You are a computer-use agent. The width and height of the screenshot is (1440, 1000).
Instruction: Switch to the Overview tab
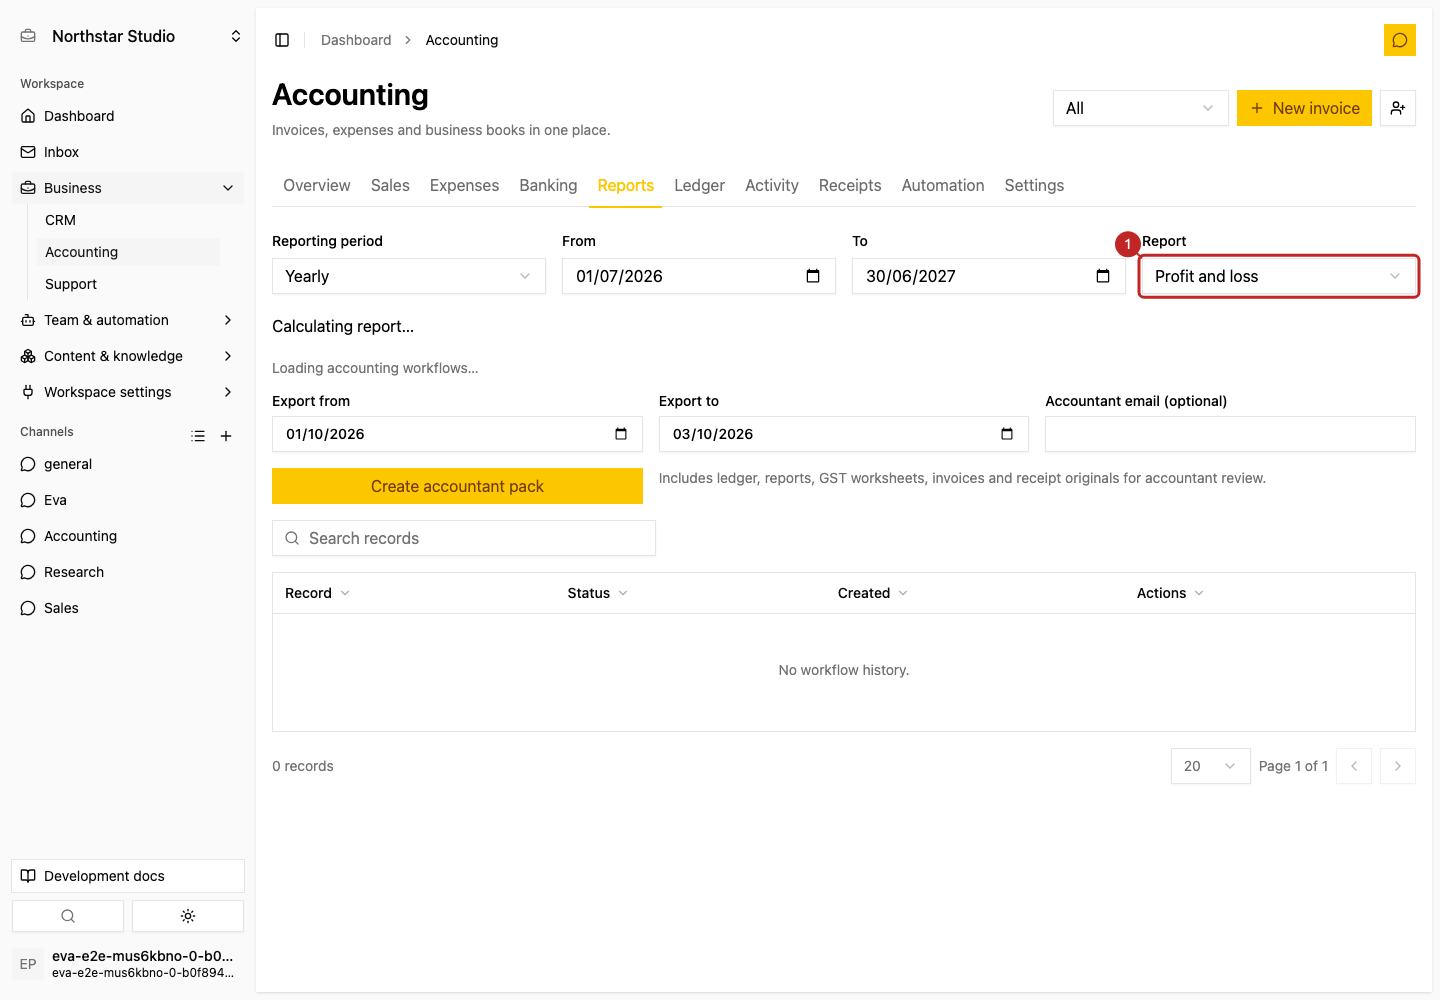317,186
